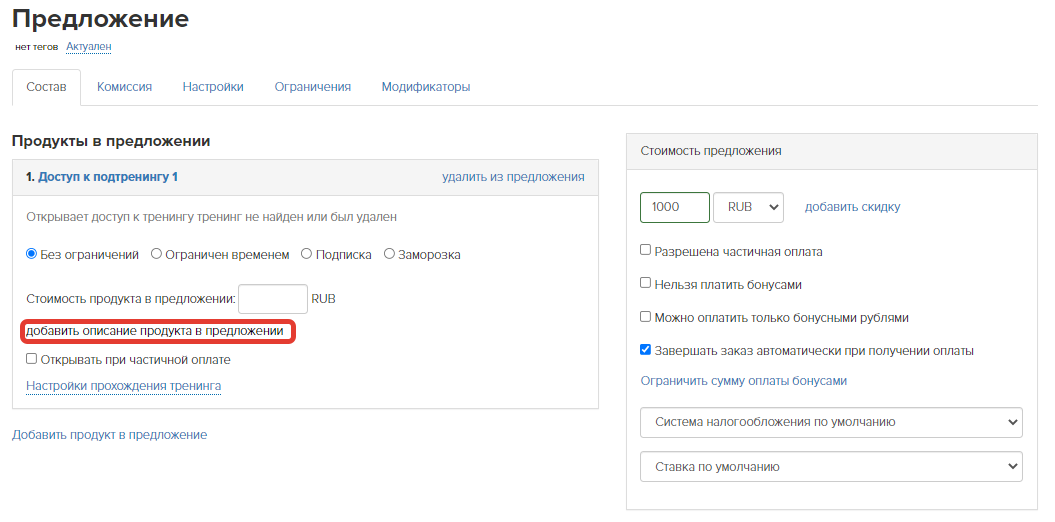The height and width of the screenshot is (522, 1055).
Task: Choose the Подписка radio option
Action: [306, 254]
